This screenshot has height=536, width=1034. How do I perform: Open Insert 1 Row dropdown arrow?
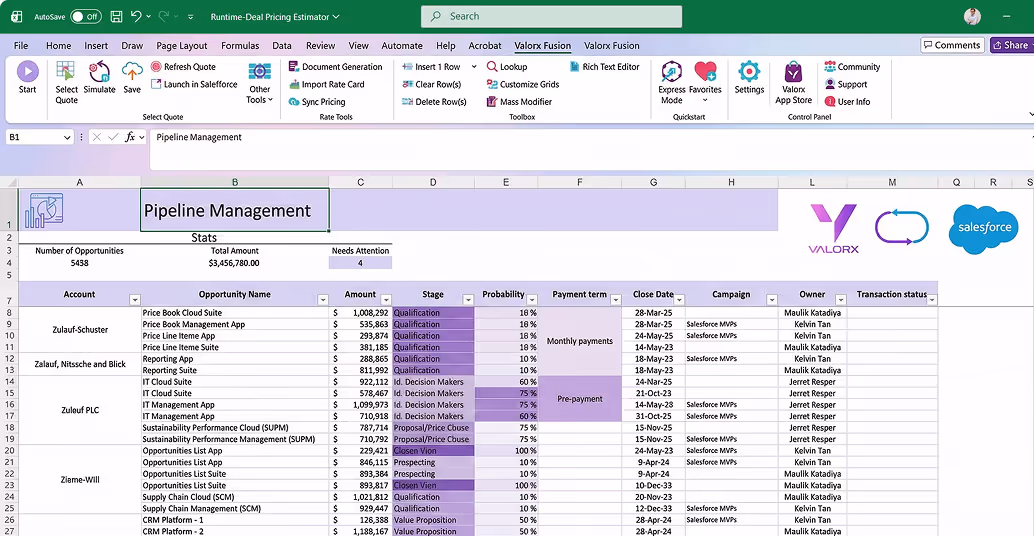click(x=473, y=67)
